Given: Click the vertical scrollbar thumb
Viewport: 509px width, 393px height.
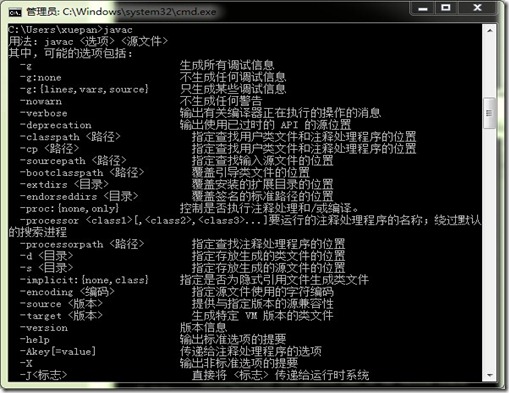Looking at the screenshot, I should 489,113.
